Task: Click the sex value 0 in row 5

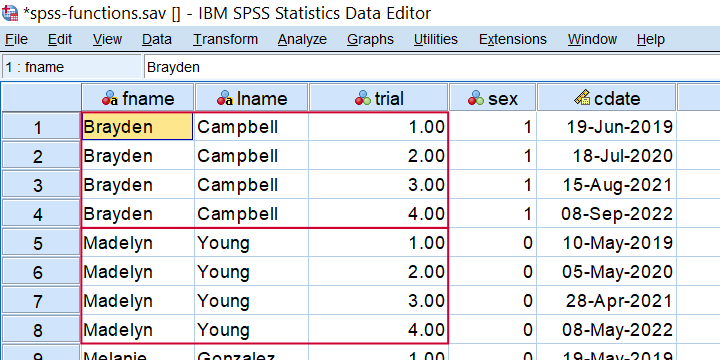Action: pyautogui.click(x=492, y=242)
